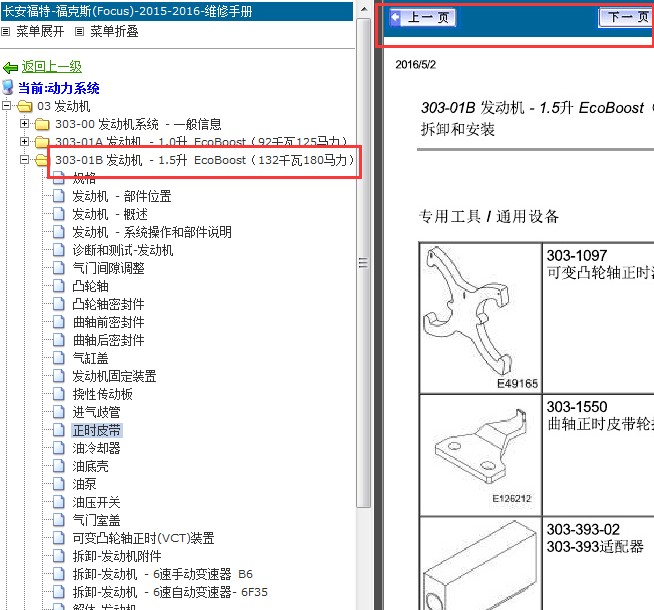Go to previous page with 上一页
Viewport: 654px width, 610px height.
point(423,18)
